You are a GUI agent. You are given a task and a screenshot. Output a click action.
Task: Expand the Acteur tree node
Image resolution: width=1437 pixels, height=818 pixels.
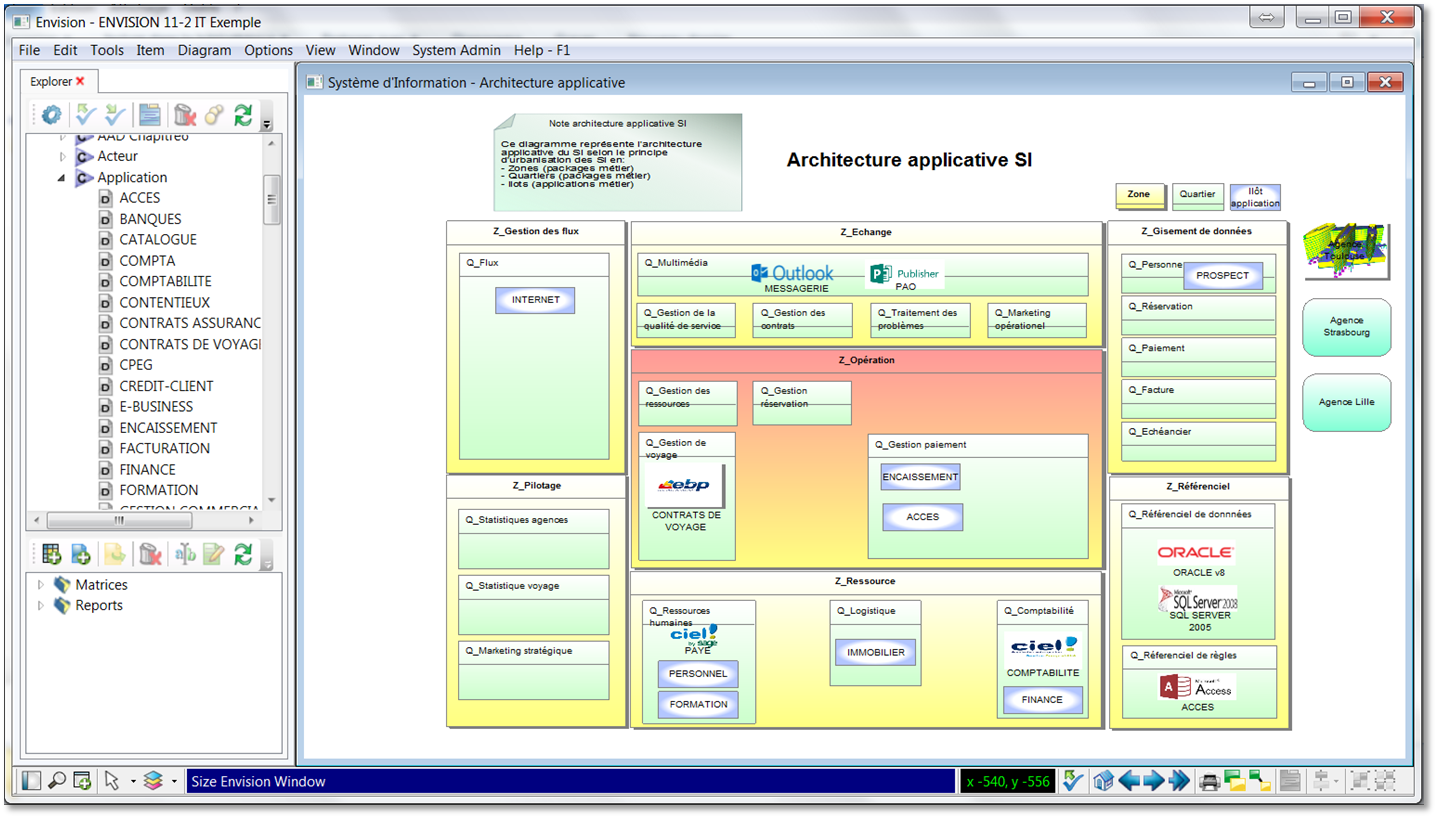tap(62, 157)
